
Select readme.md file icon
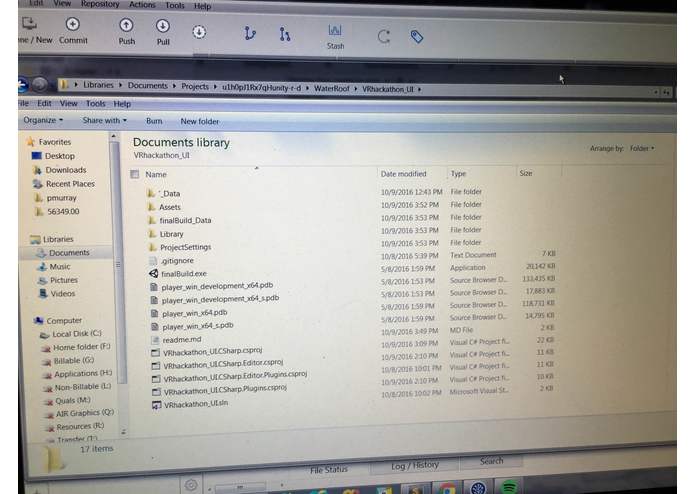click(155, 340)
